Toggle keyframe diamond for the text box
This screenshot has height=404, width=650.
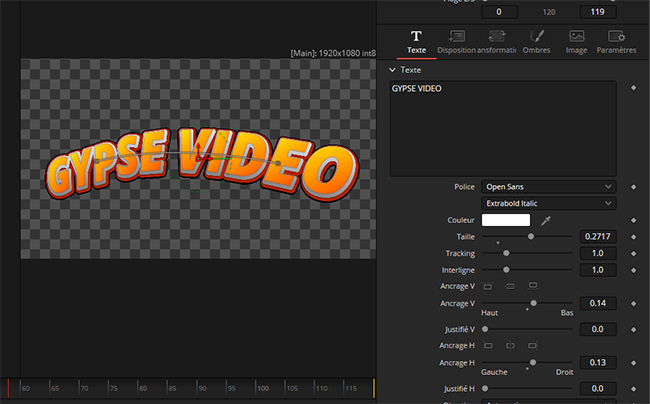633,88
